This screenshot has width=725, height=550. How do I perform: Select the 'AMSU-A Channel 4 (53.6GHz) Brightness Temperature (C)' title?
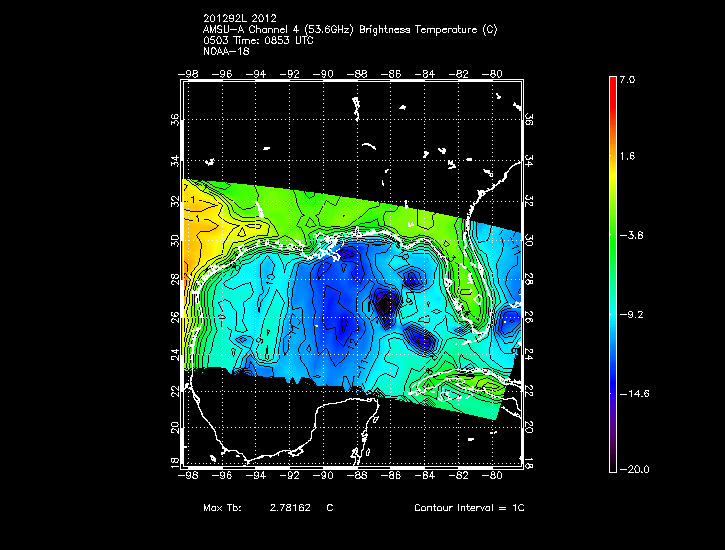(350, 30)
